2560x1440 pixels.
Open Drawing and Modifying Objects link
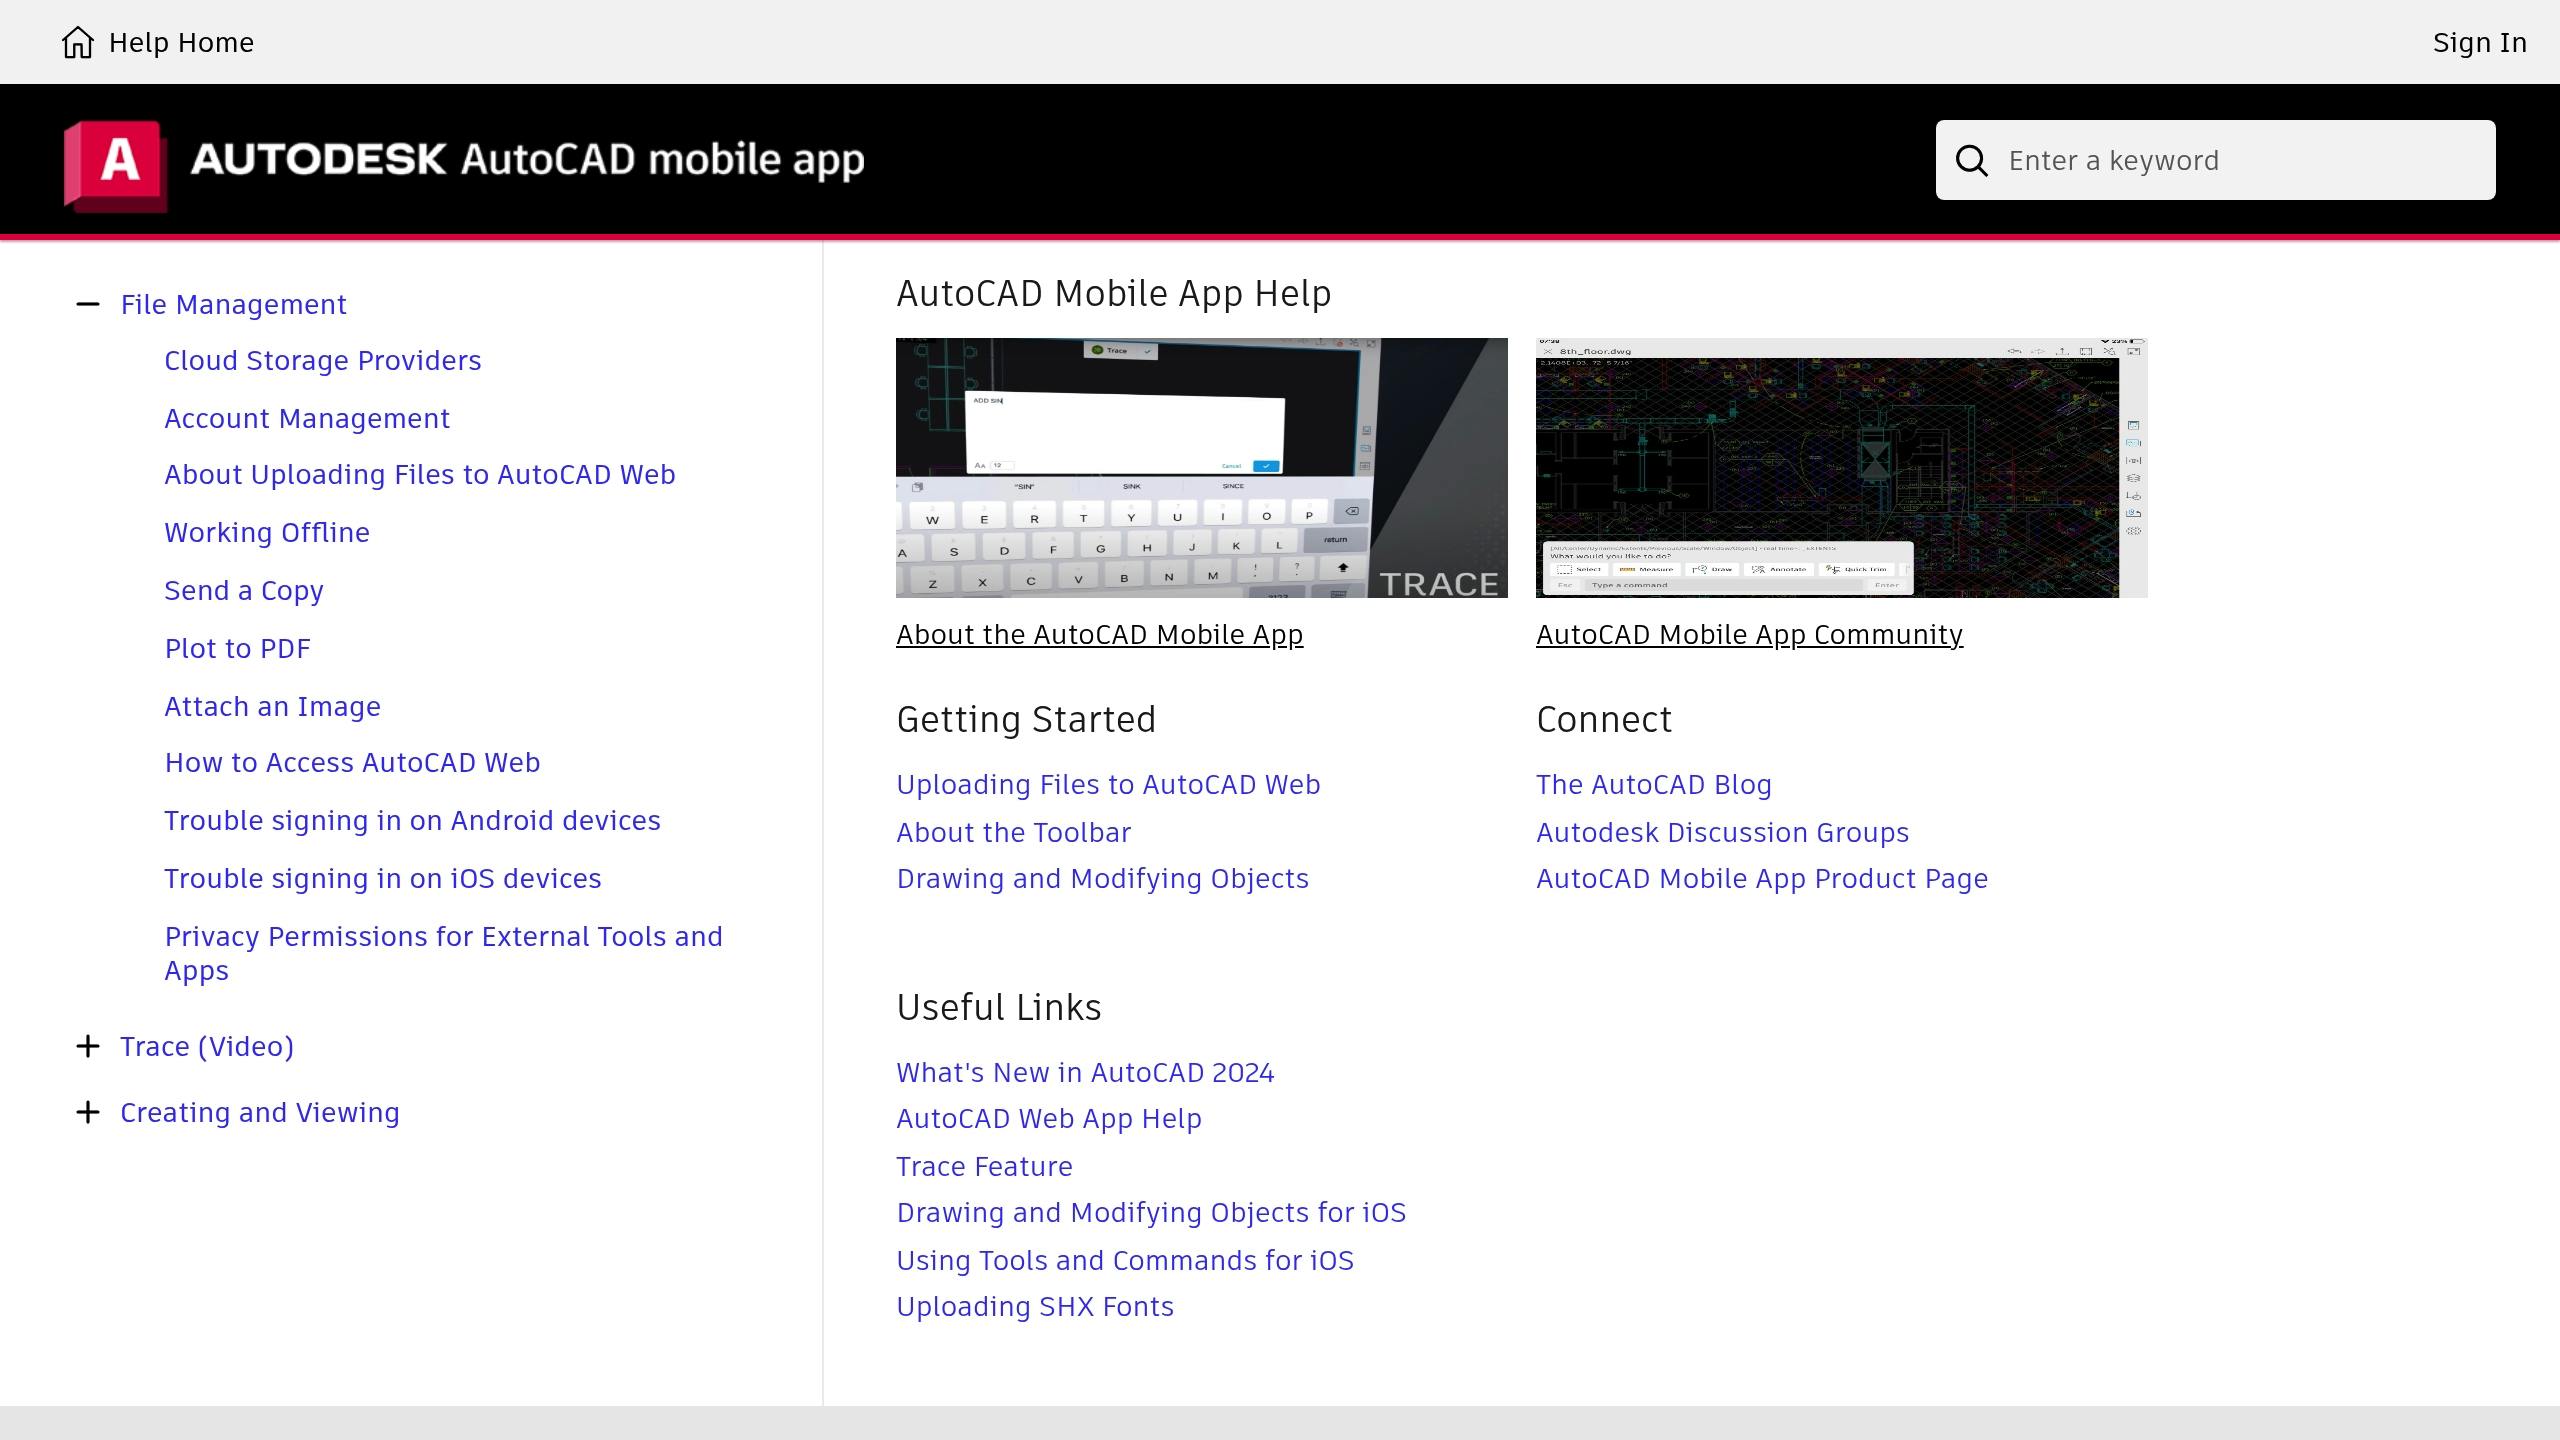(x=1102, y=878)
